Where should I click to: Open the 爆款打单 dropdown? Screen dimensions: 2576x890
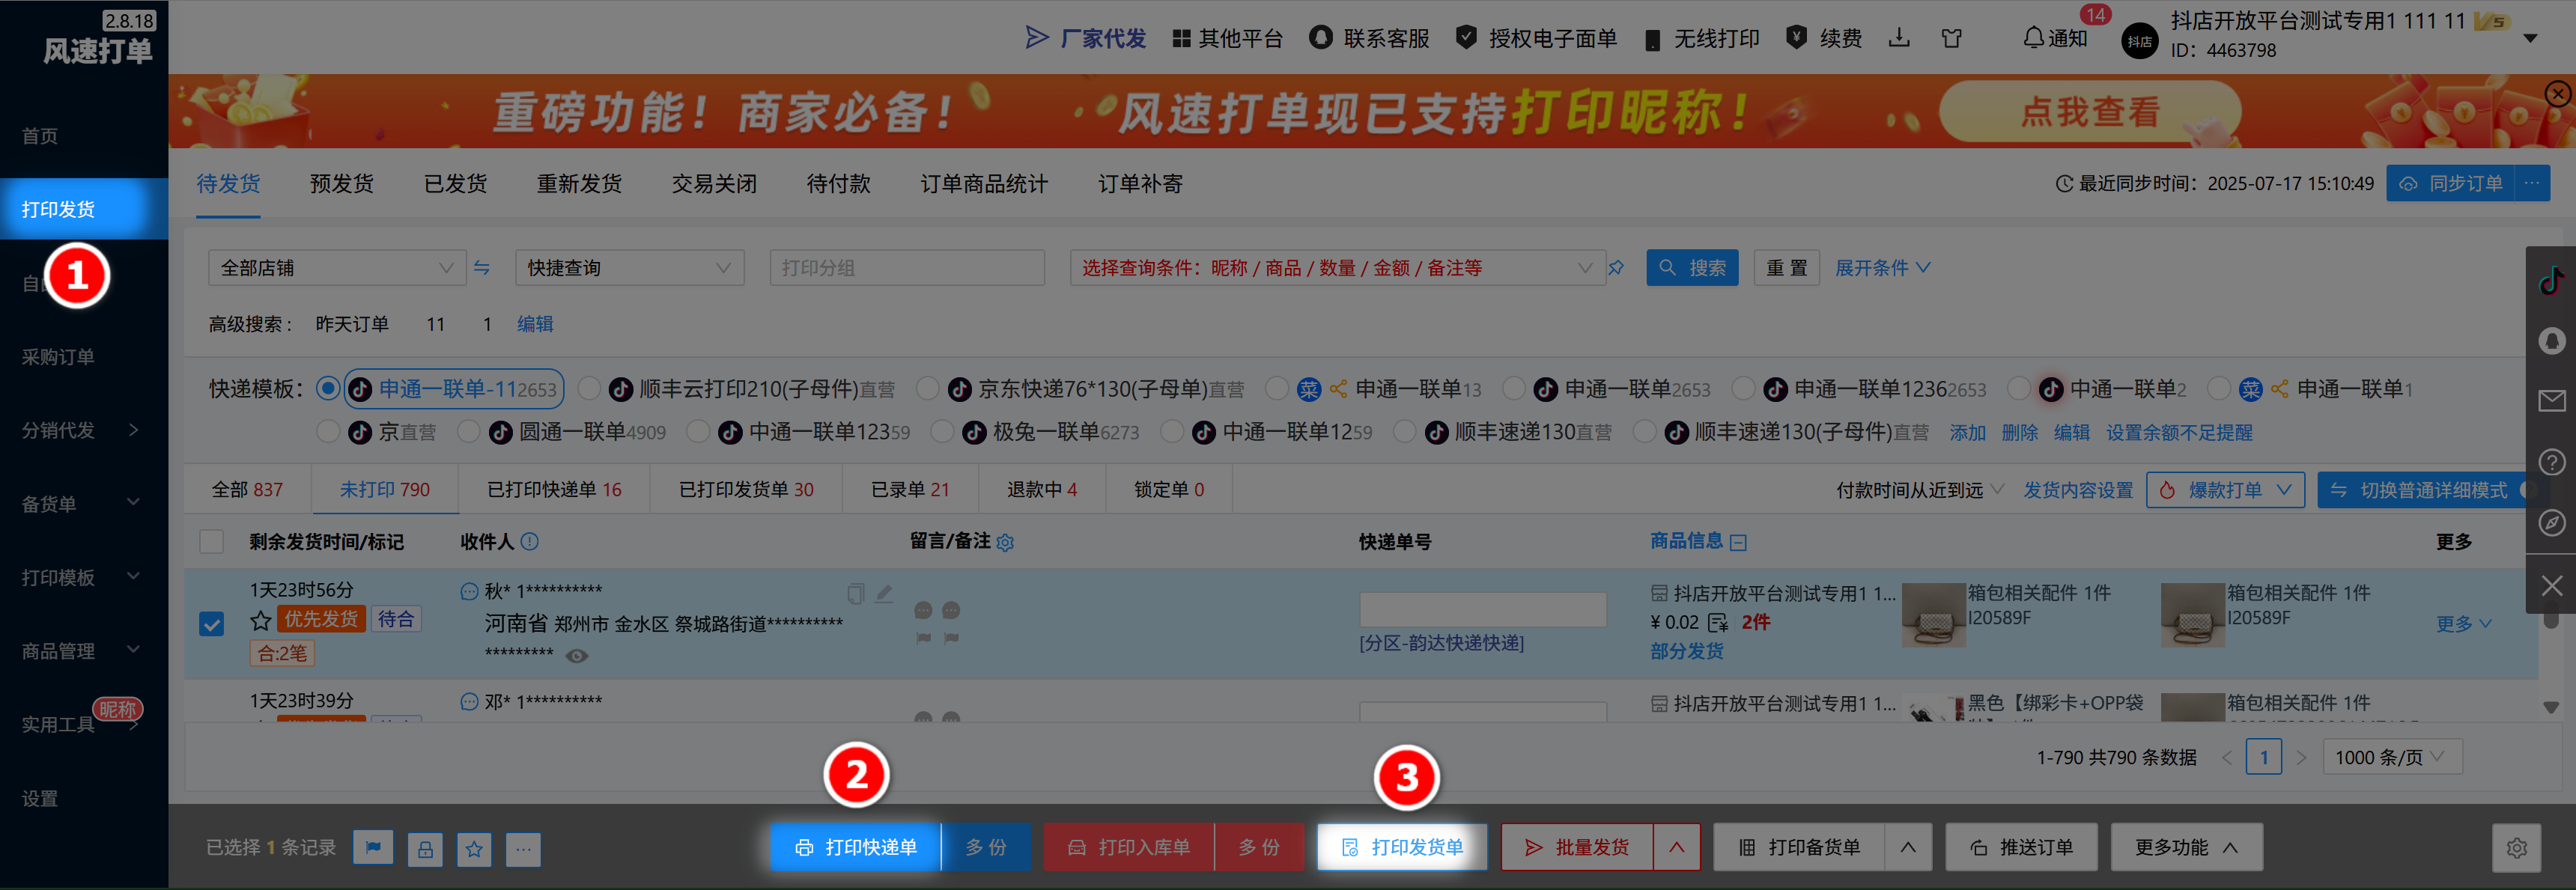[2225, 490]
